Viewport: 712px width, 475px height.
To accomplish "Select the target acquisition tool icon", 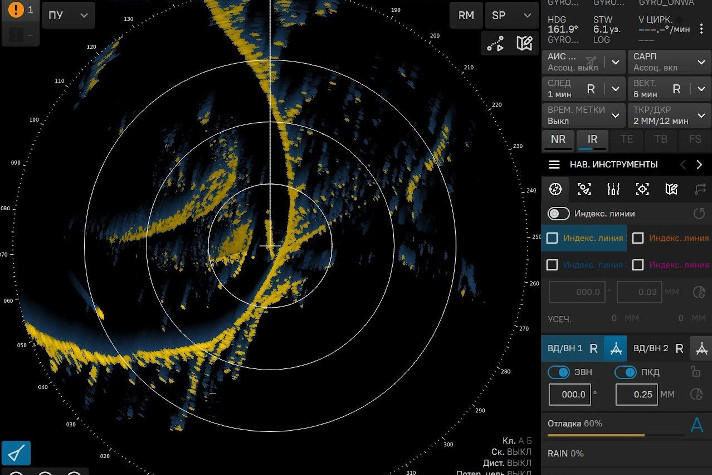I will 642,189.
